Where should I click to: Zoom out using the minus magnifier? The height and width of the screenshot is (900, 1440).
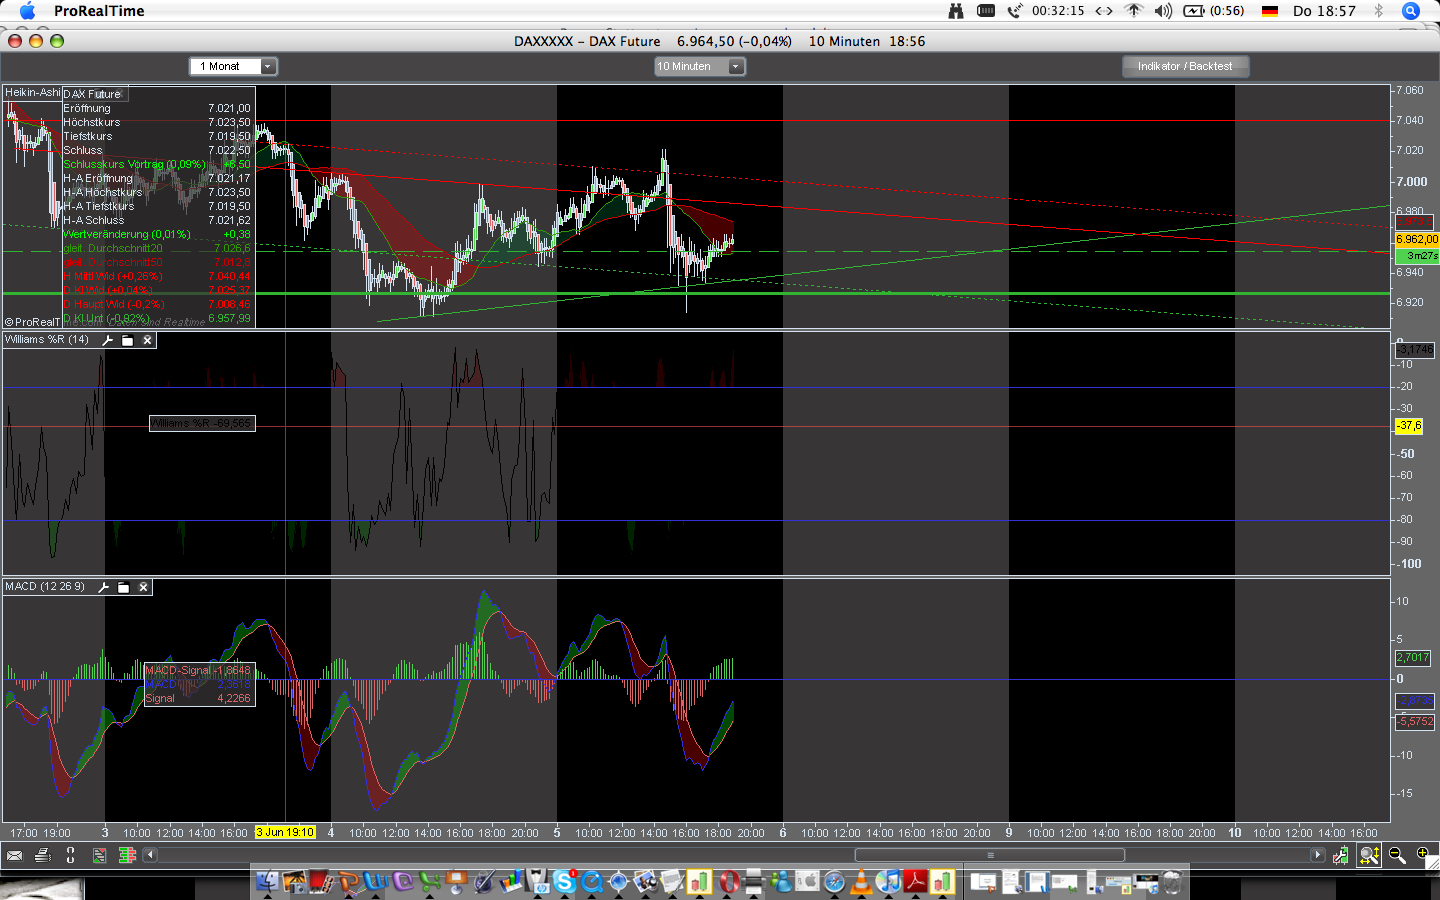click(x=1397, y=855)
